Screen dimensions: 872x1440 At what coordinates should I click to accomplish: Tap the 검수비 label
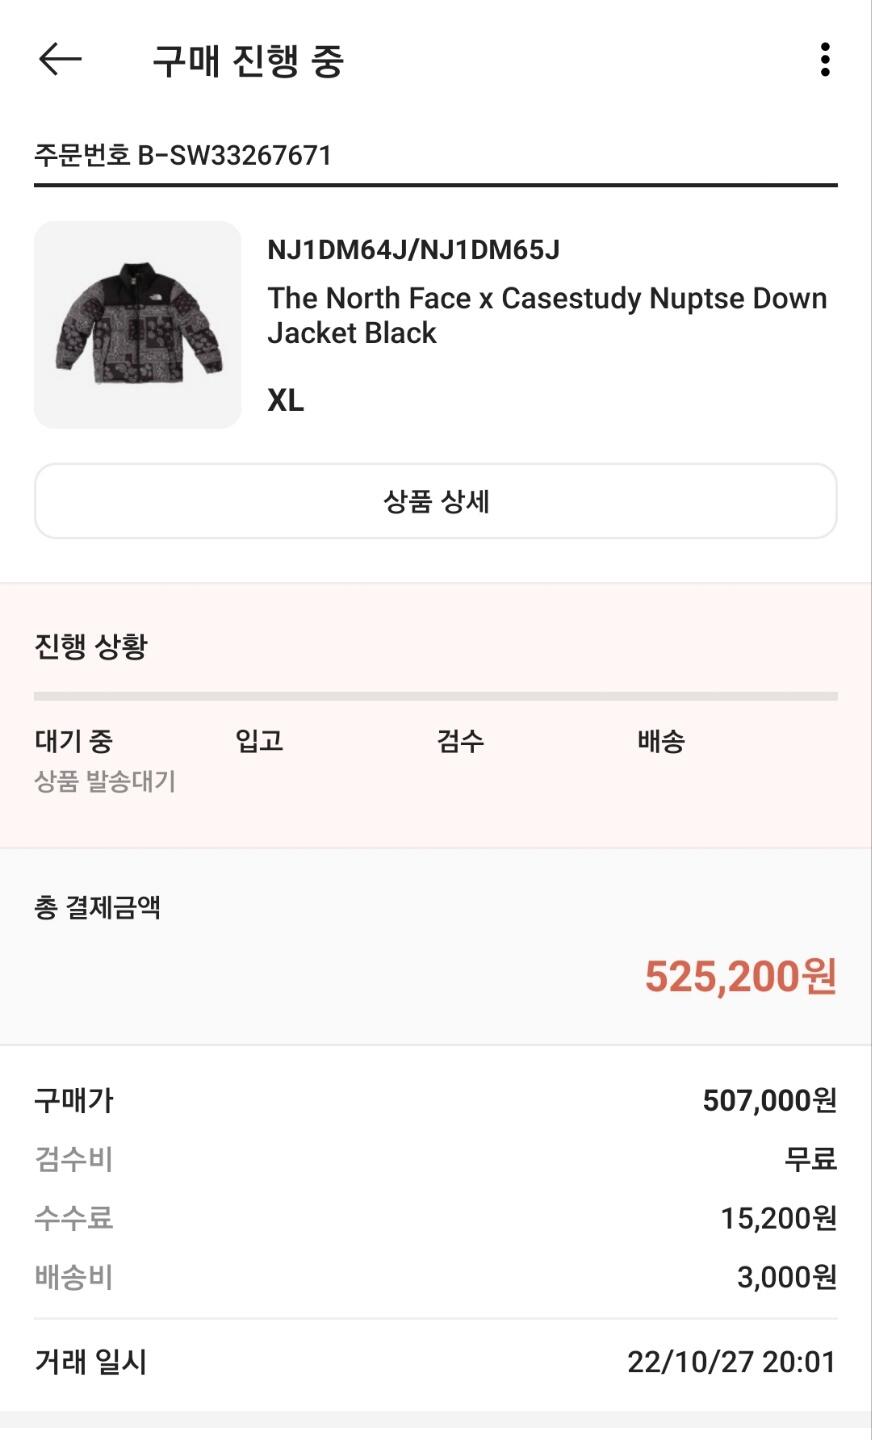pos(74,1160)
